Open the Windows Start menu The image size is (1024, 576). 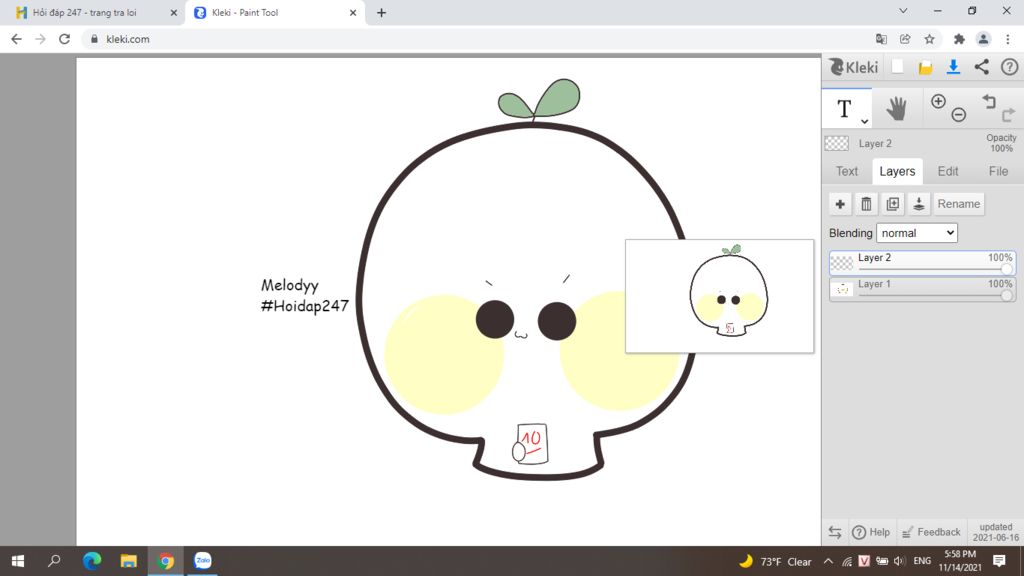(x=18, y=561)
